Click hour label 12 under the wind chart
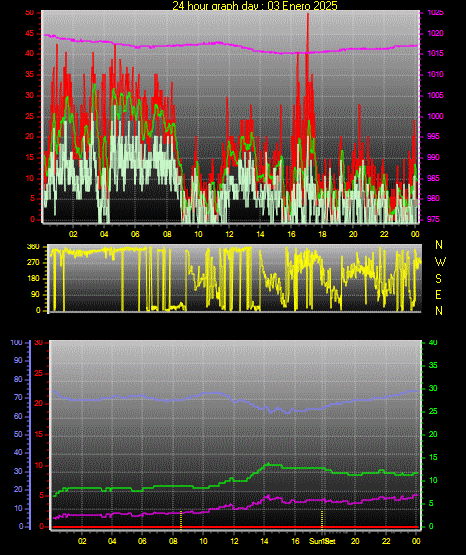Image resolution: width=466 pixels, height=555 pixels. click(229, 234)
